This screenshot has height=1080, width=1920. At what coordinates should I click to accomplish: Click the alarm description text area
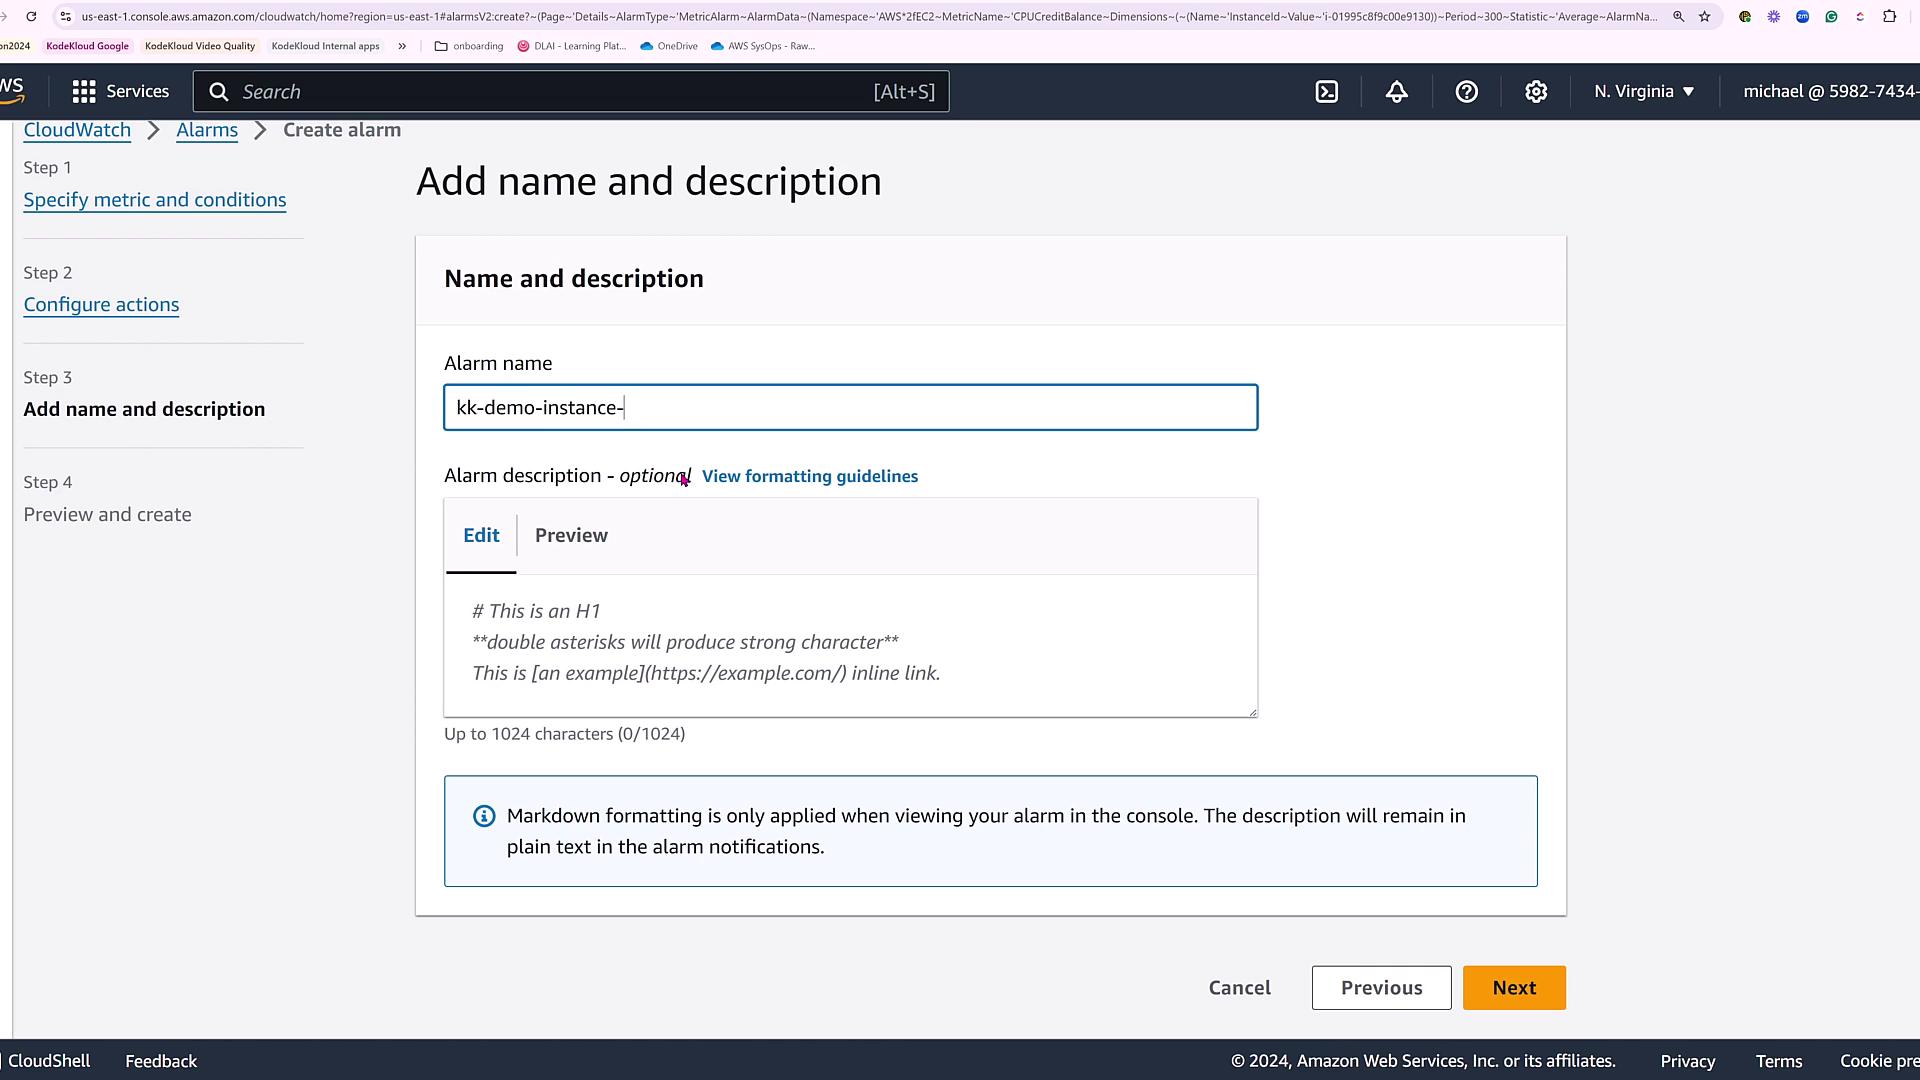click(850, 645)
